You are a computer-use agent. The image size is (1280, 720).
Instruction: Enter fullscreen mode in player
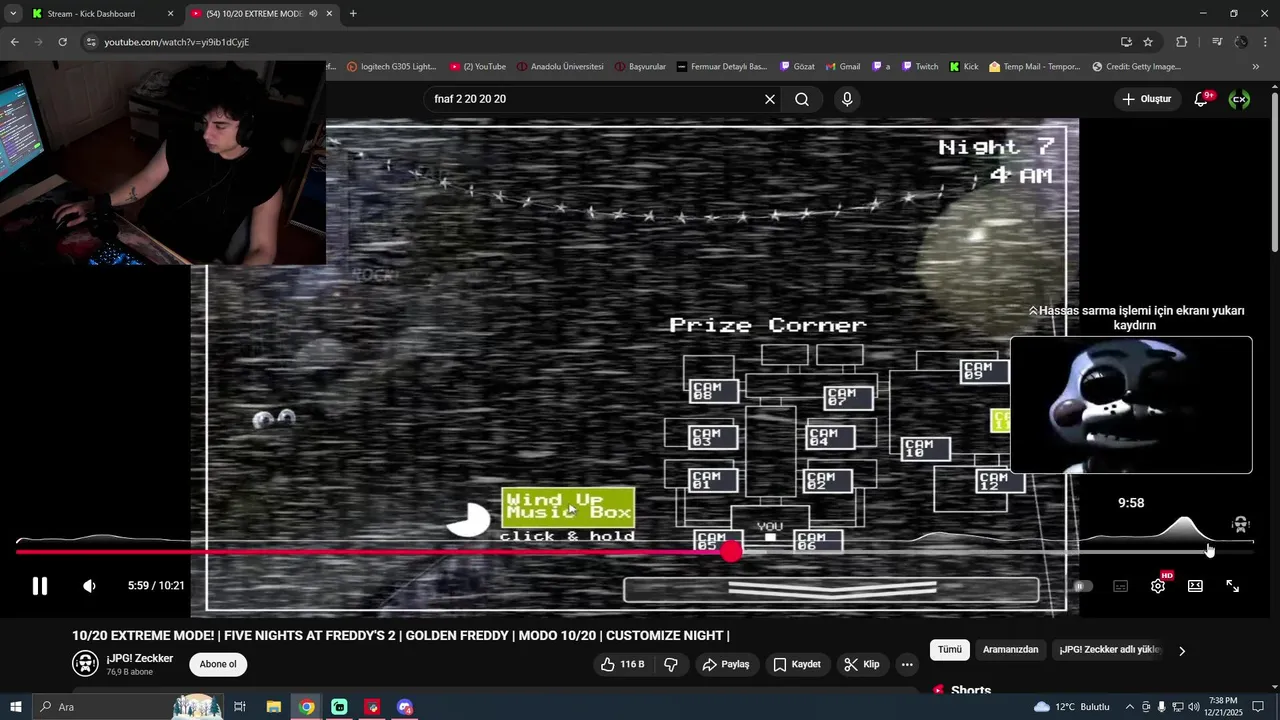tap(1233, 586)
